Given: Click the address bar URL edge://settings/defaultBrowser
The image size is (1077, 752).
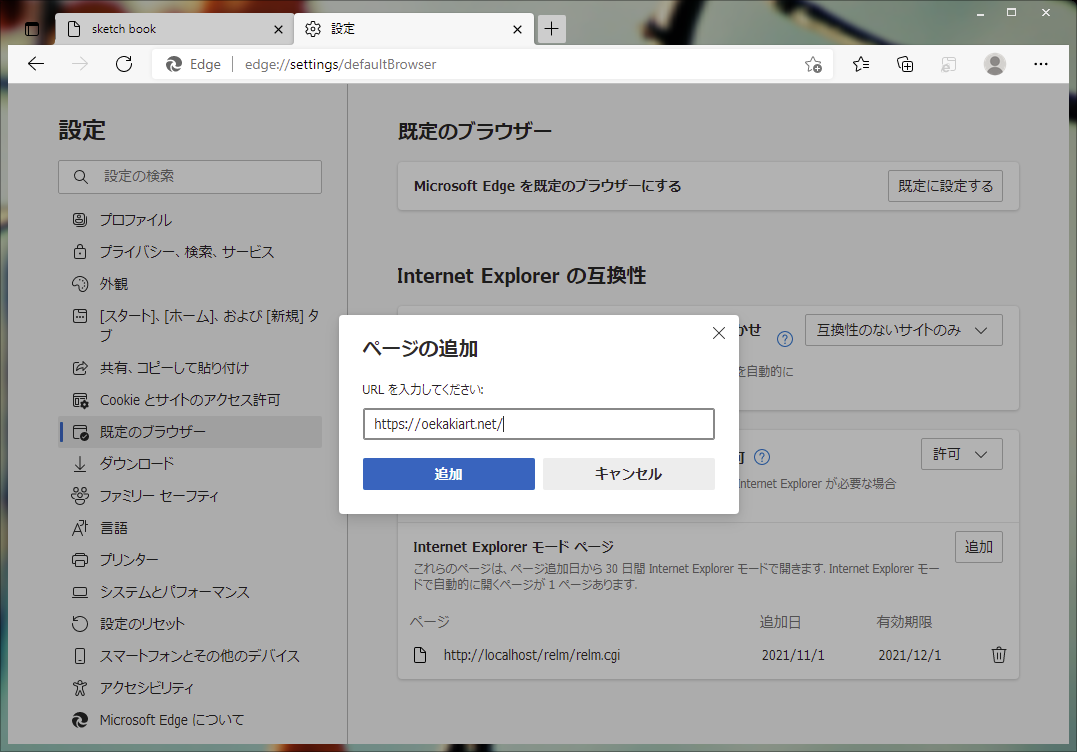Looking at the screenshot, I should [x=341, y=65].
